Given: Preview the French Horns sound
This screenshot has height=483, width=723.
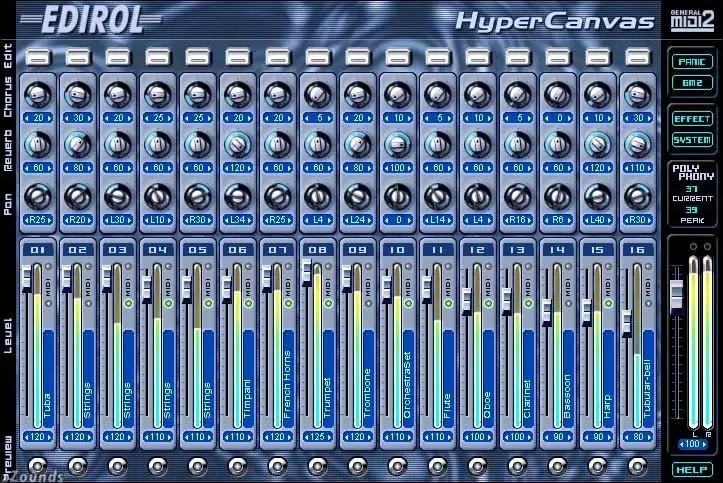Looking at the screenshot, I should [x=278, y=466].
